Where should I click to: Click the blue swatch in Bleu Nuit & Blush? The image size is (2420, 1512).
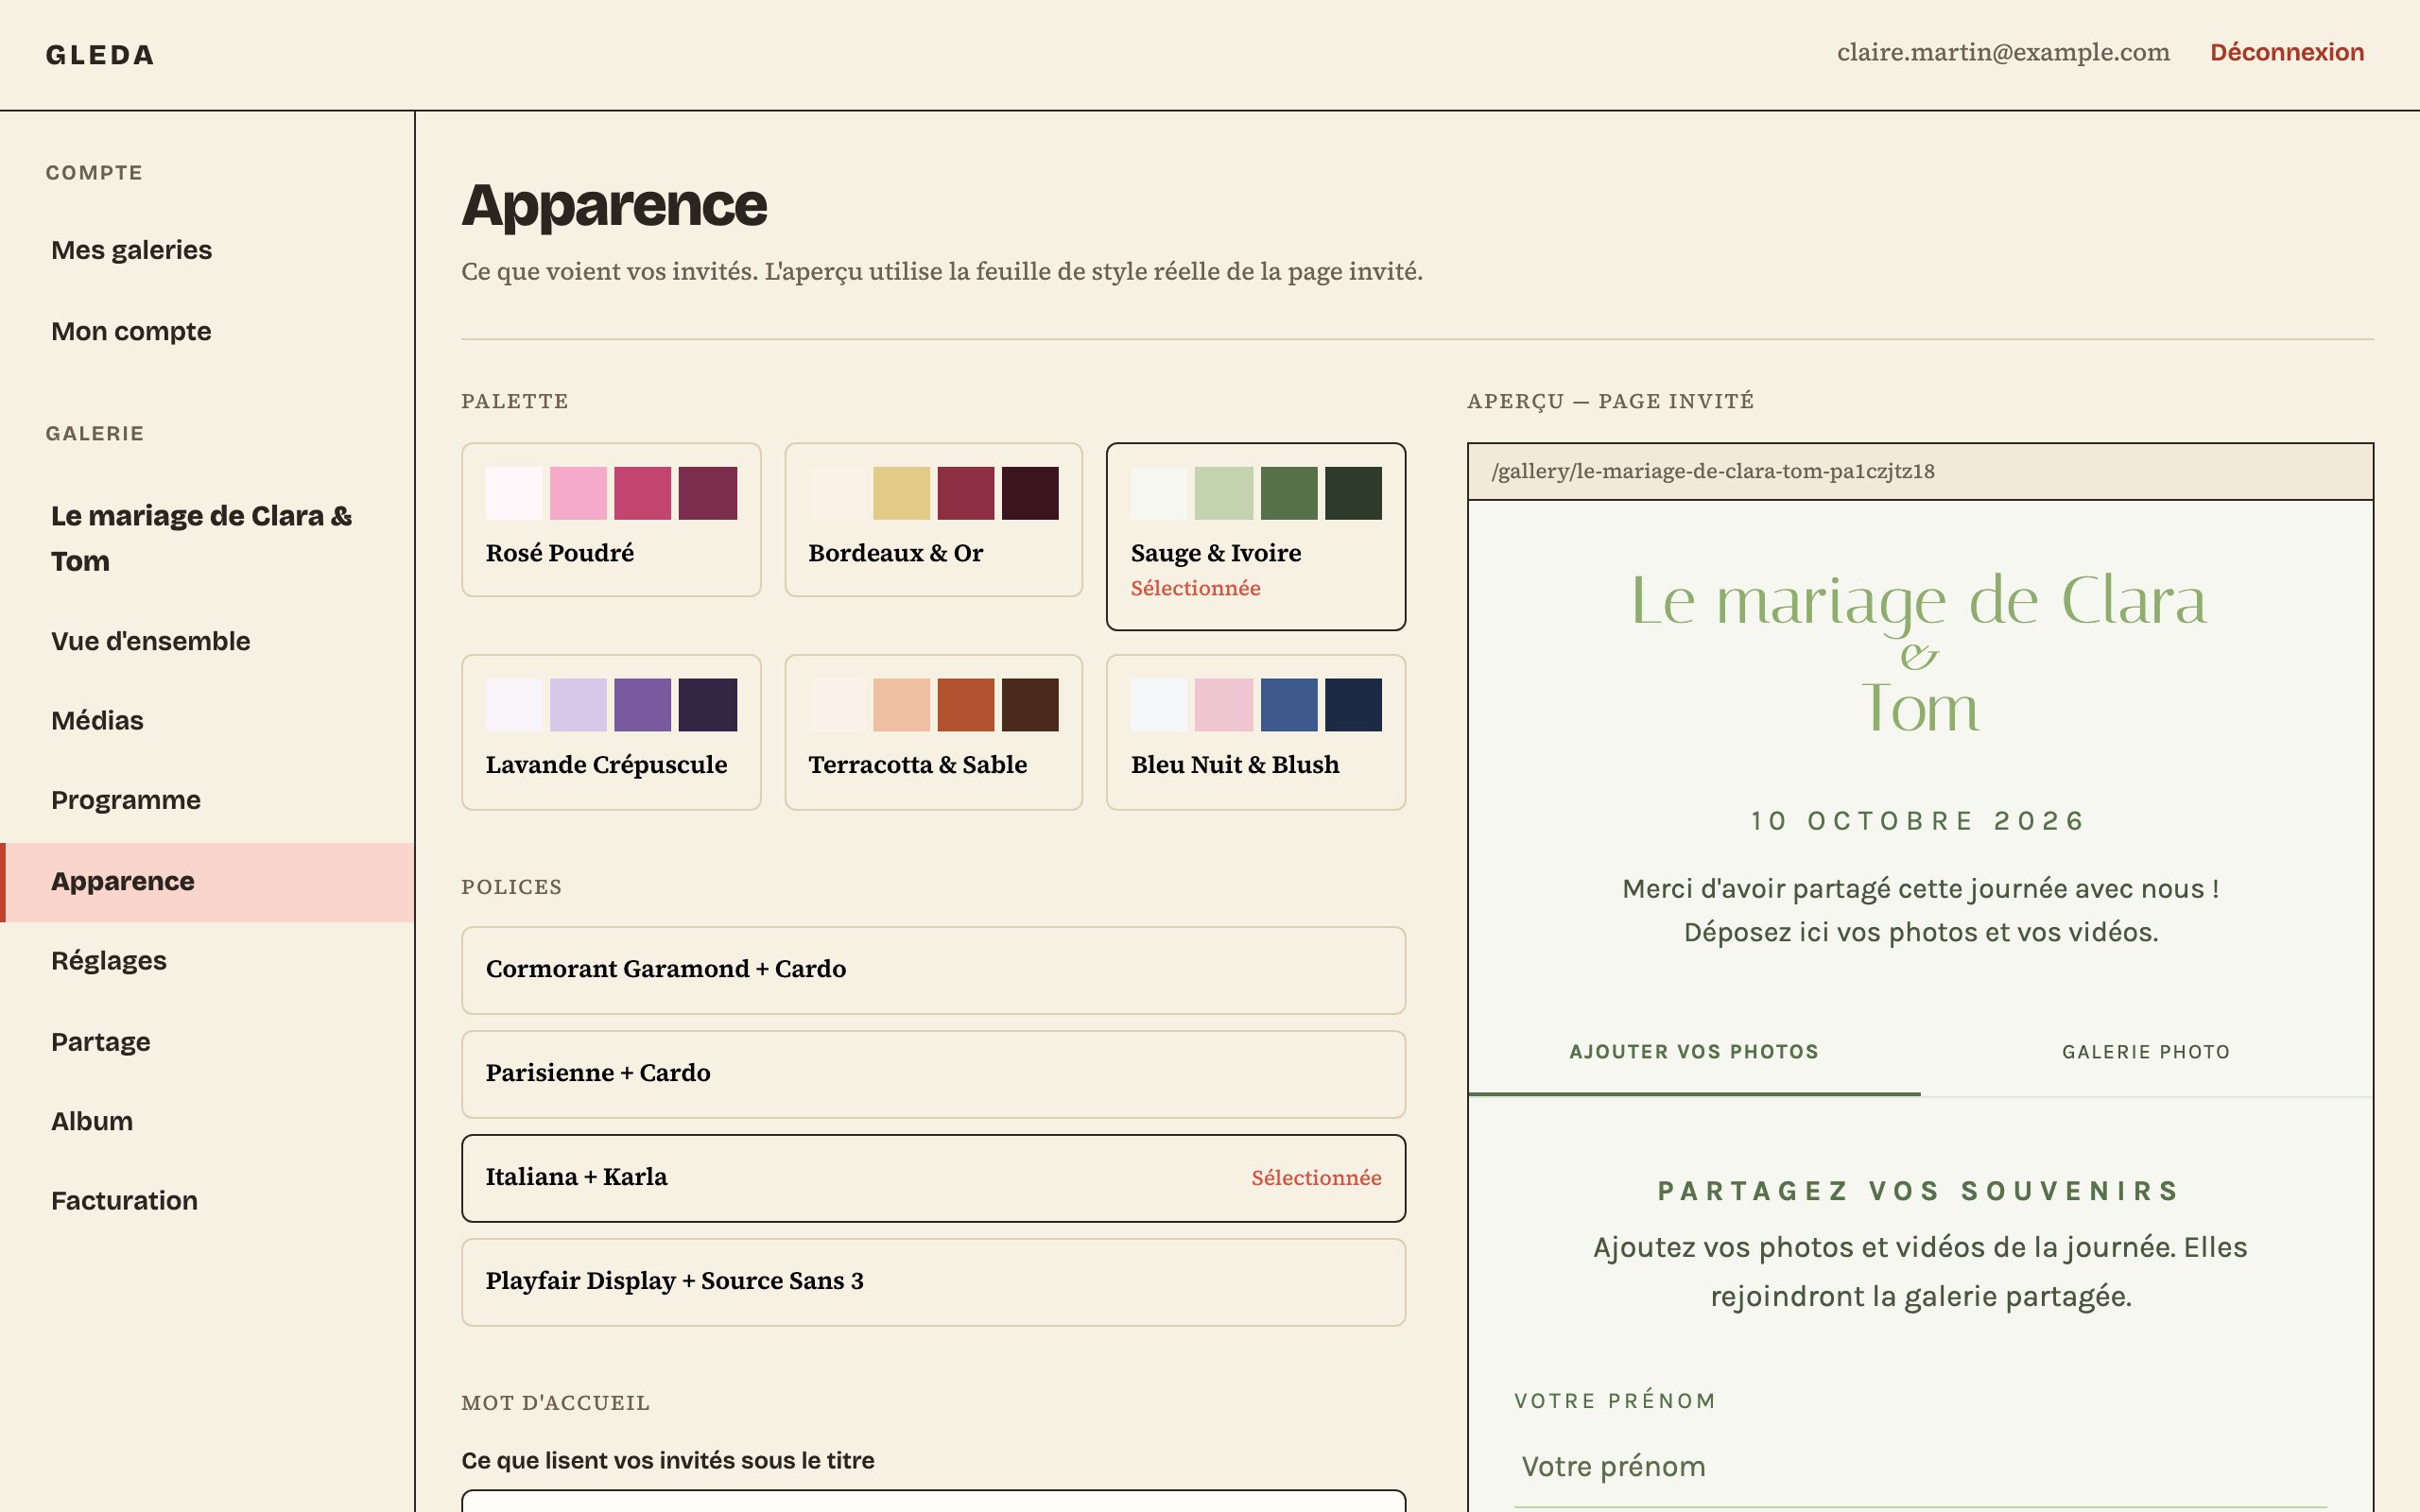click(1288, 705)
